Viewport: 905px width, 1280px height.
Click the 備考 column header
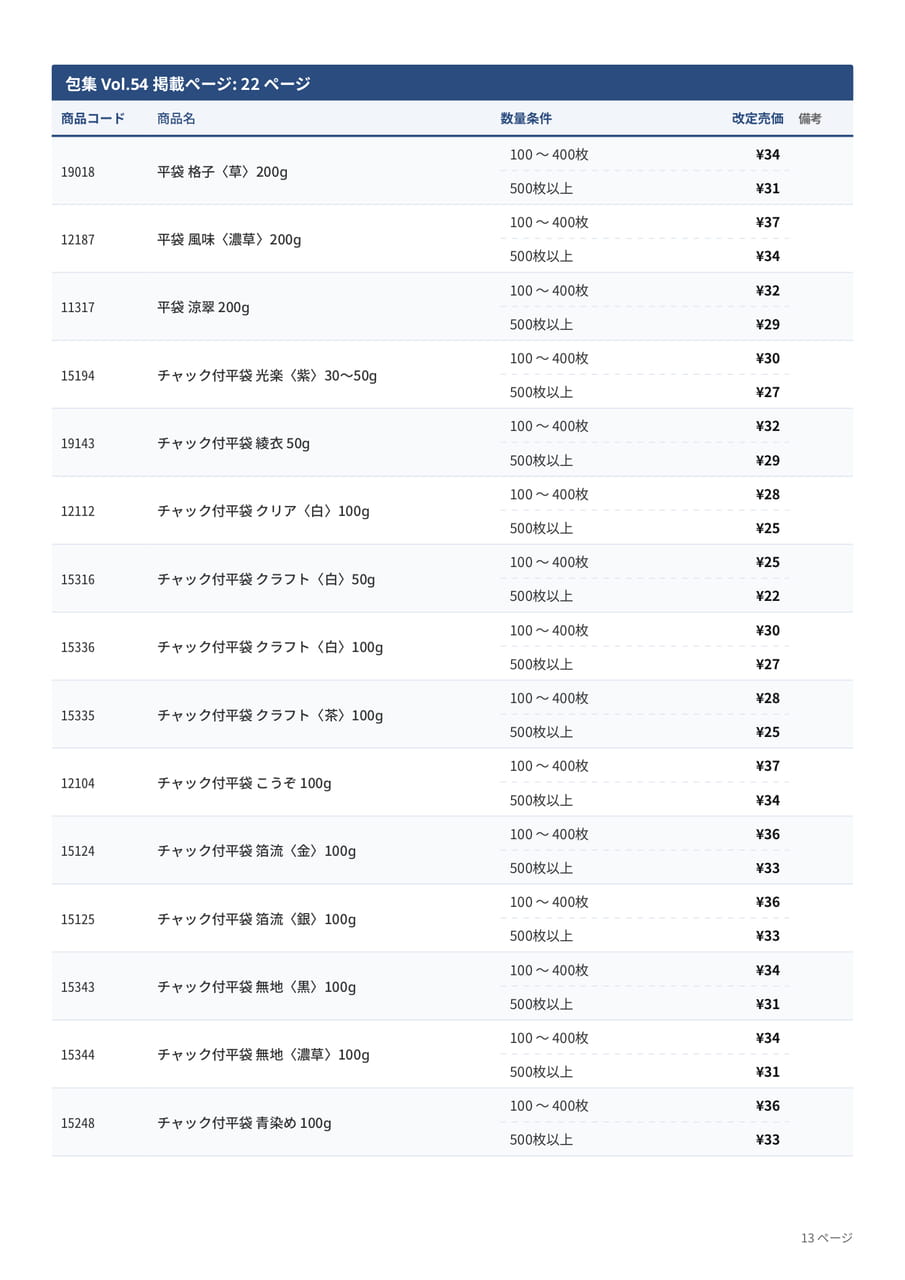tap(810, 119)
